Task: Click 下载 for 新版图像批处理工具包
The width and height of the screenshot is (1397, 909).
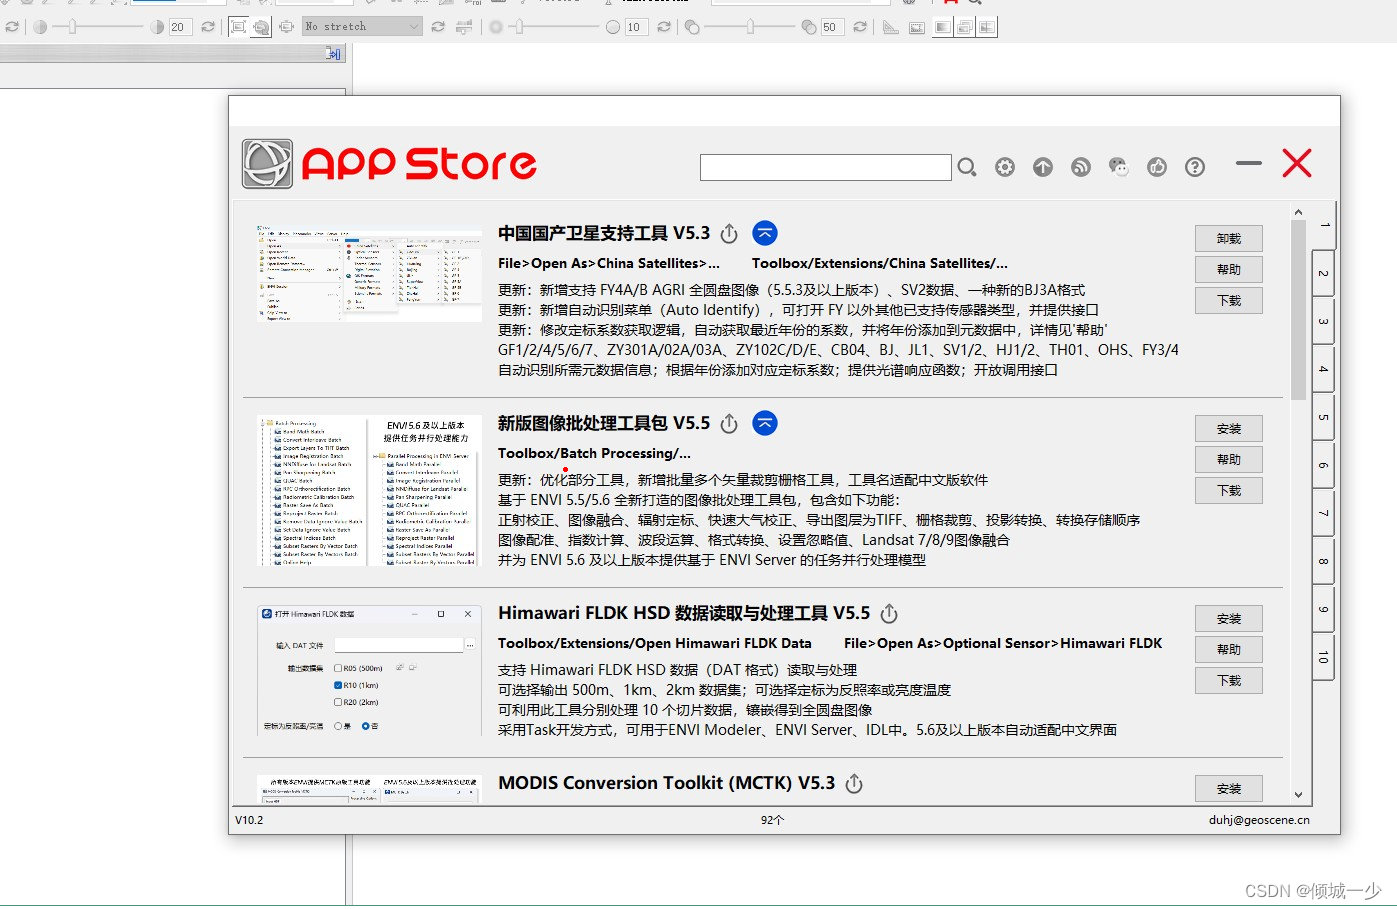Action: point(1229,490)
